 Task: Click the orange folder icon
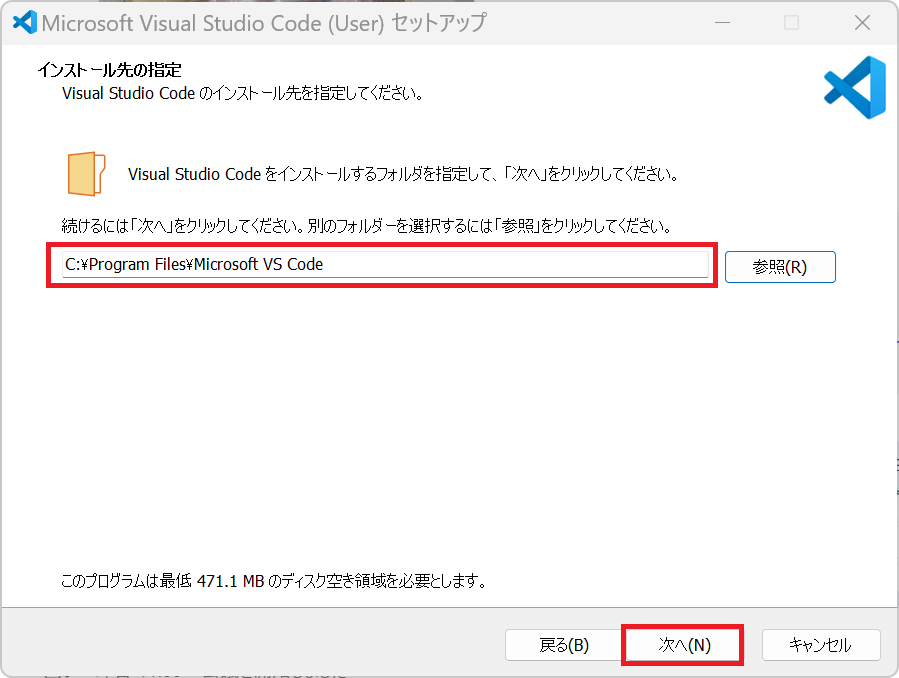(87, 173)
